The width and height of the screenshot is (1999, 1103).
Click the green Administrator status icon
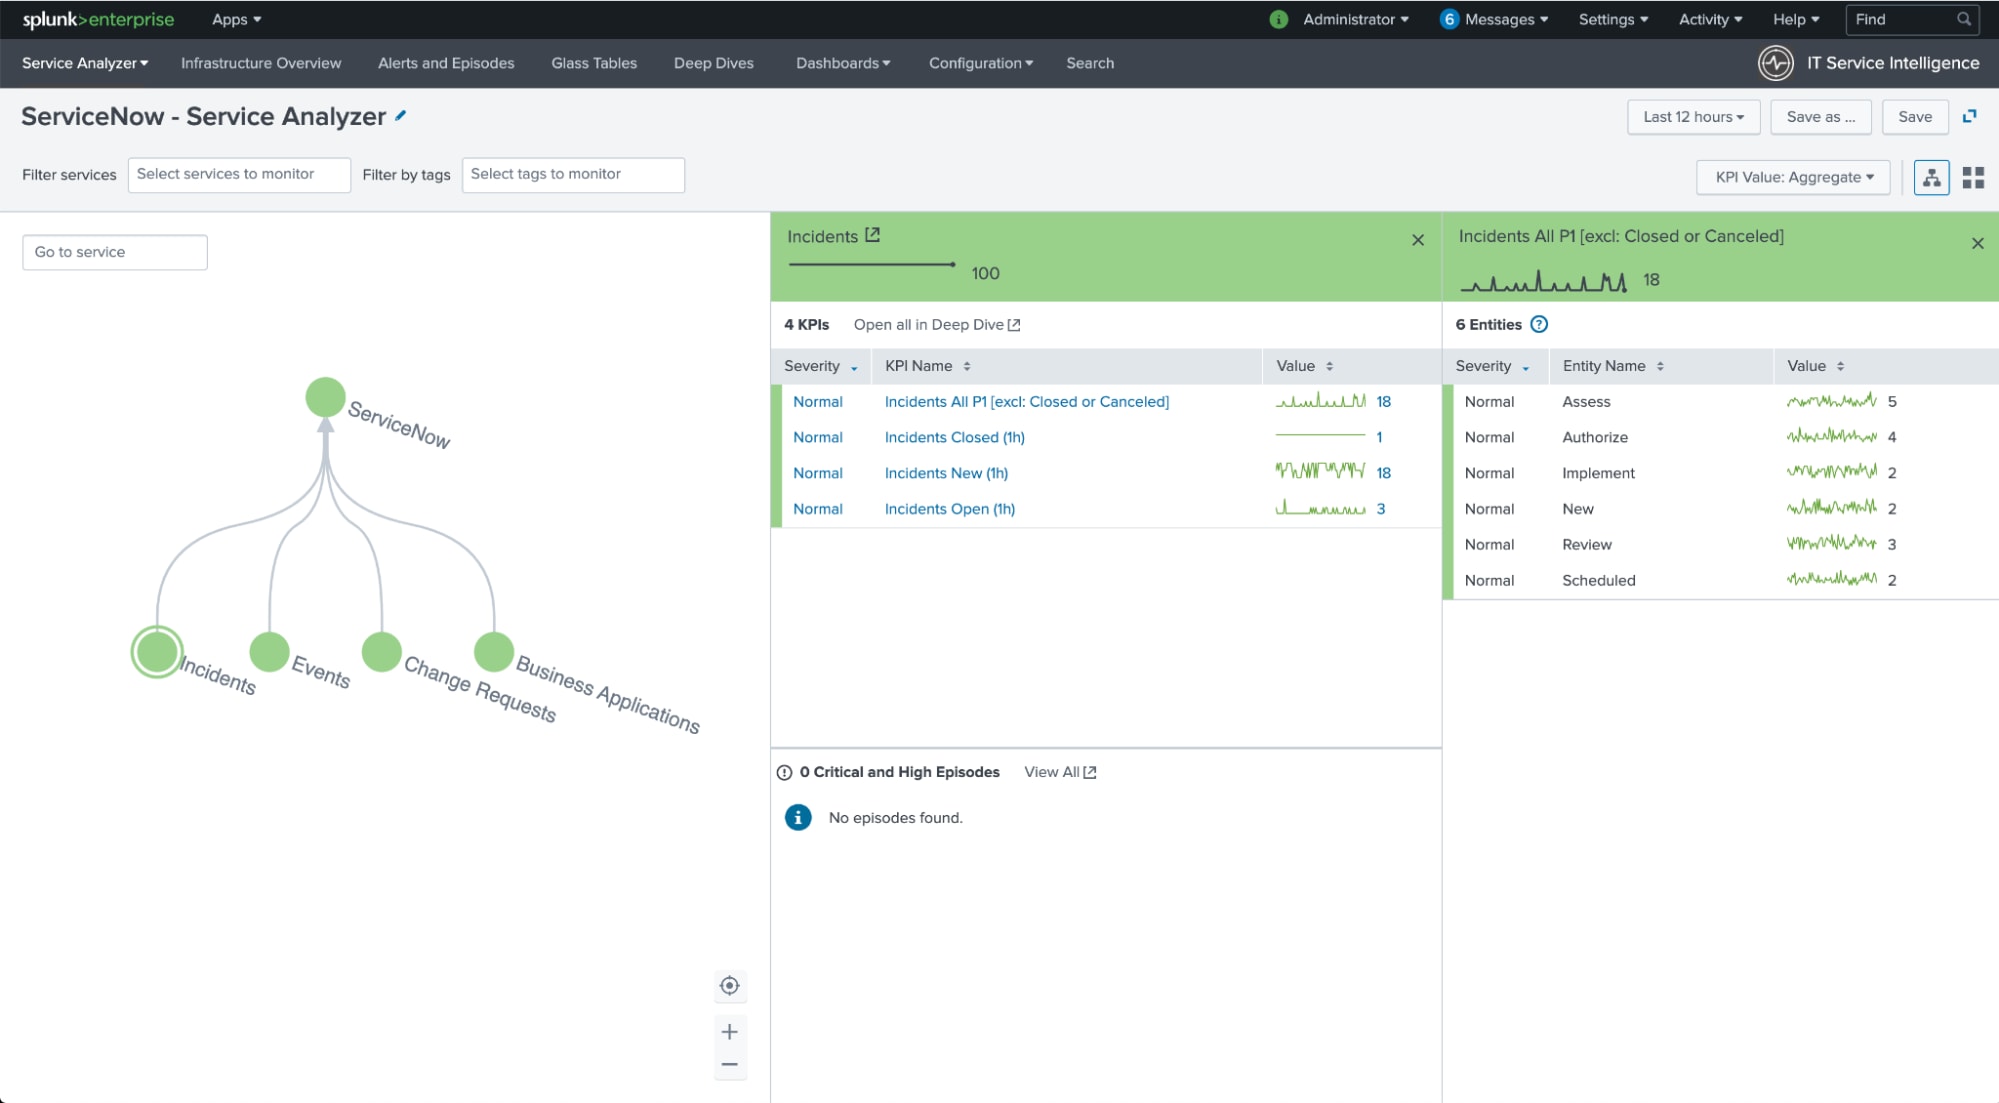point(1278,19)
